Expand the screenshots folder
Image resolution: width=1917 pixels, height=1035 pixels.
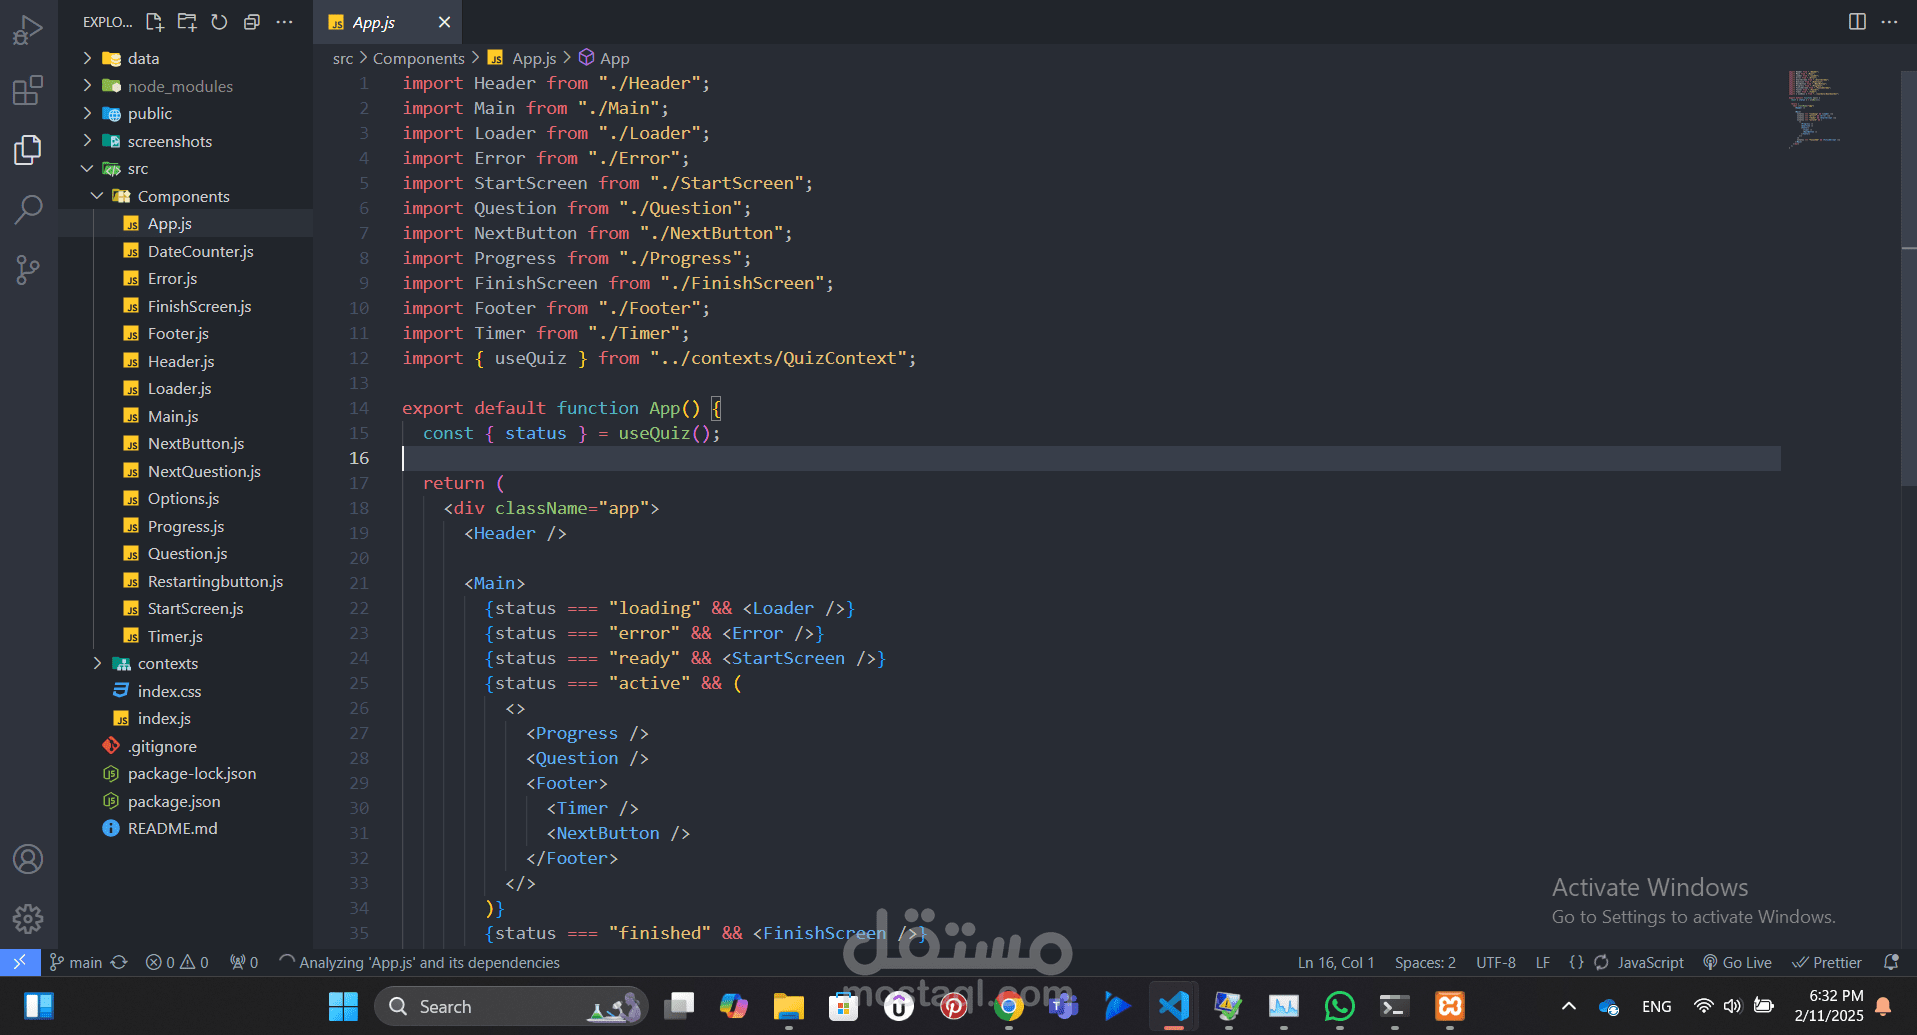[x=169, y=141]
